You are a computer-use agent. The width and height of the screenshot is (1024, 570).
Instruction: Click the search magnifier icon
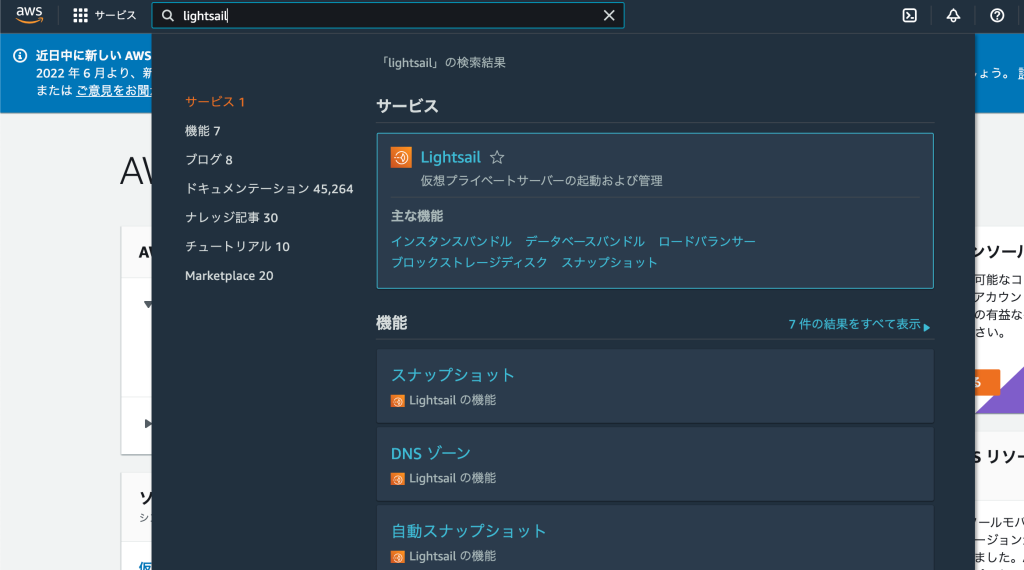(168, 16)
